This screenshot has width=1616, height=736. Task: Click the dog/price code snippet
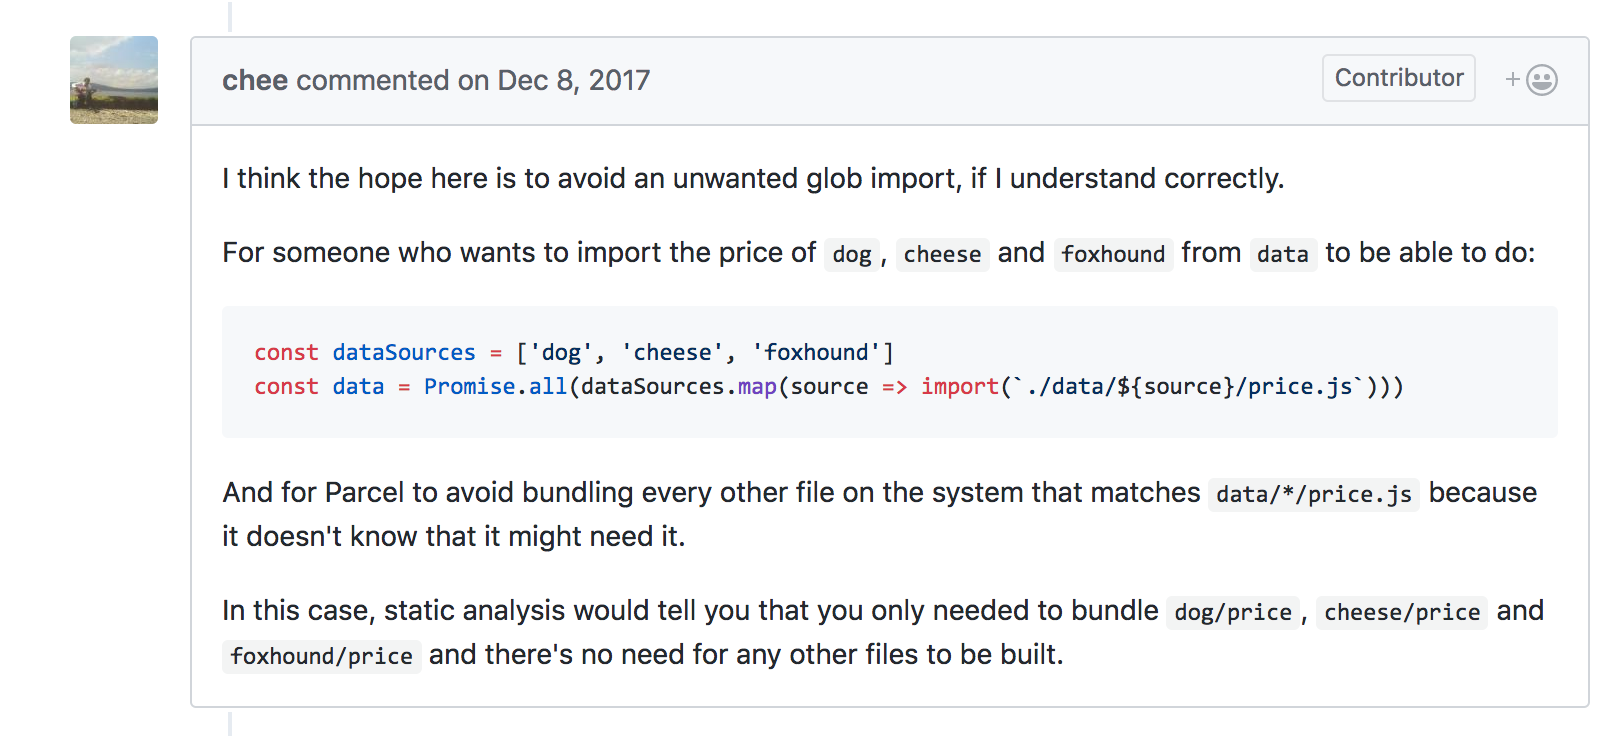point(1232,612)
